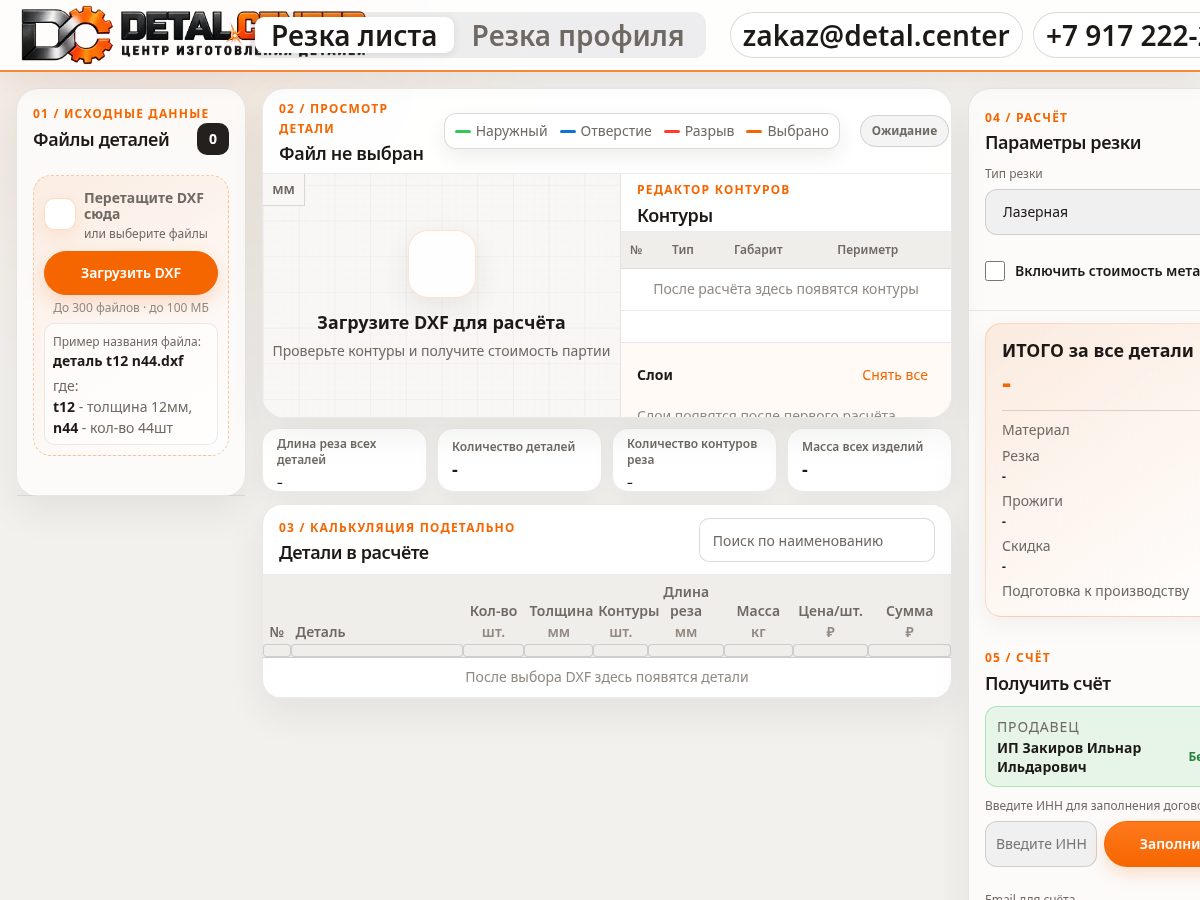Click the Толщина column header
Screen dimensions: 1200x900
coord(561,611)
